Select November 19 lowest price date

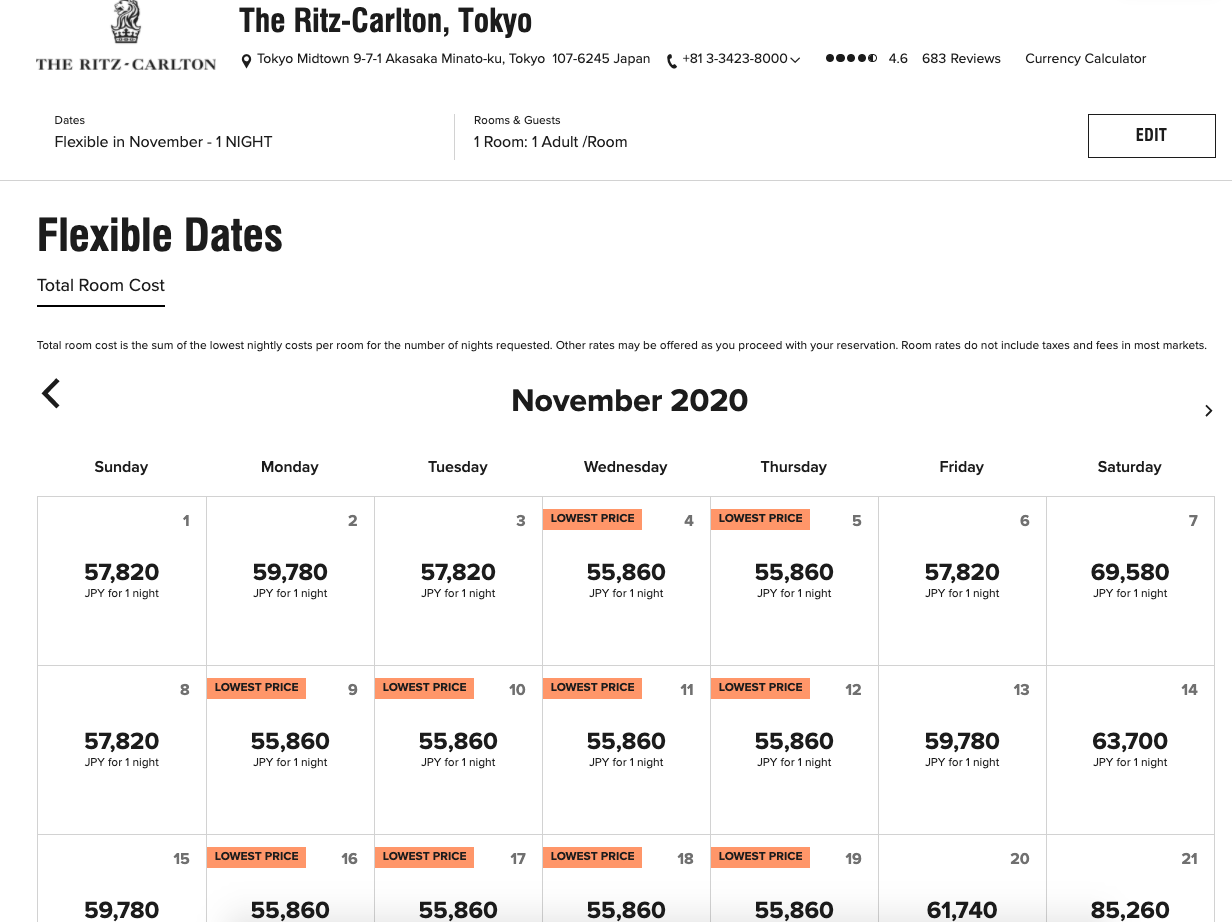[794, 879]
